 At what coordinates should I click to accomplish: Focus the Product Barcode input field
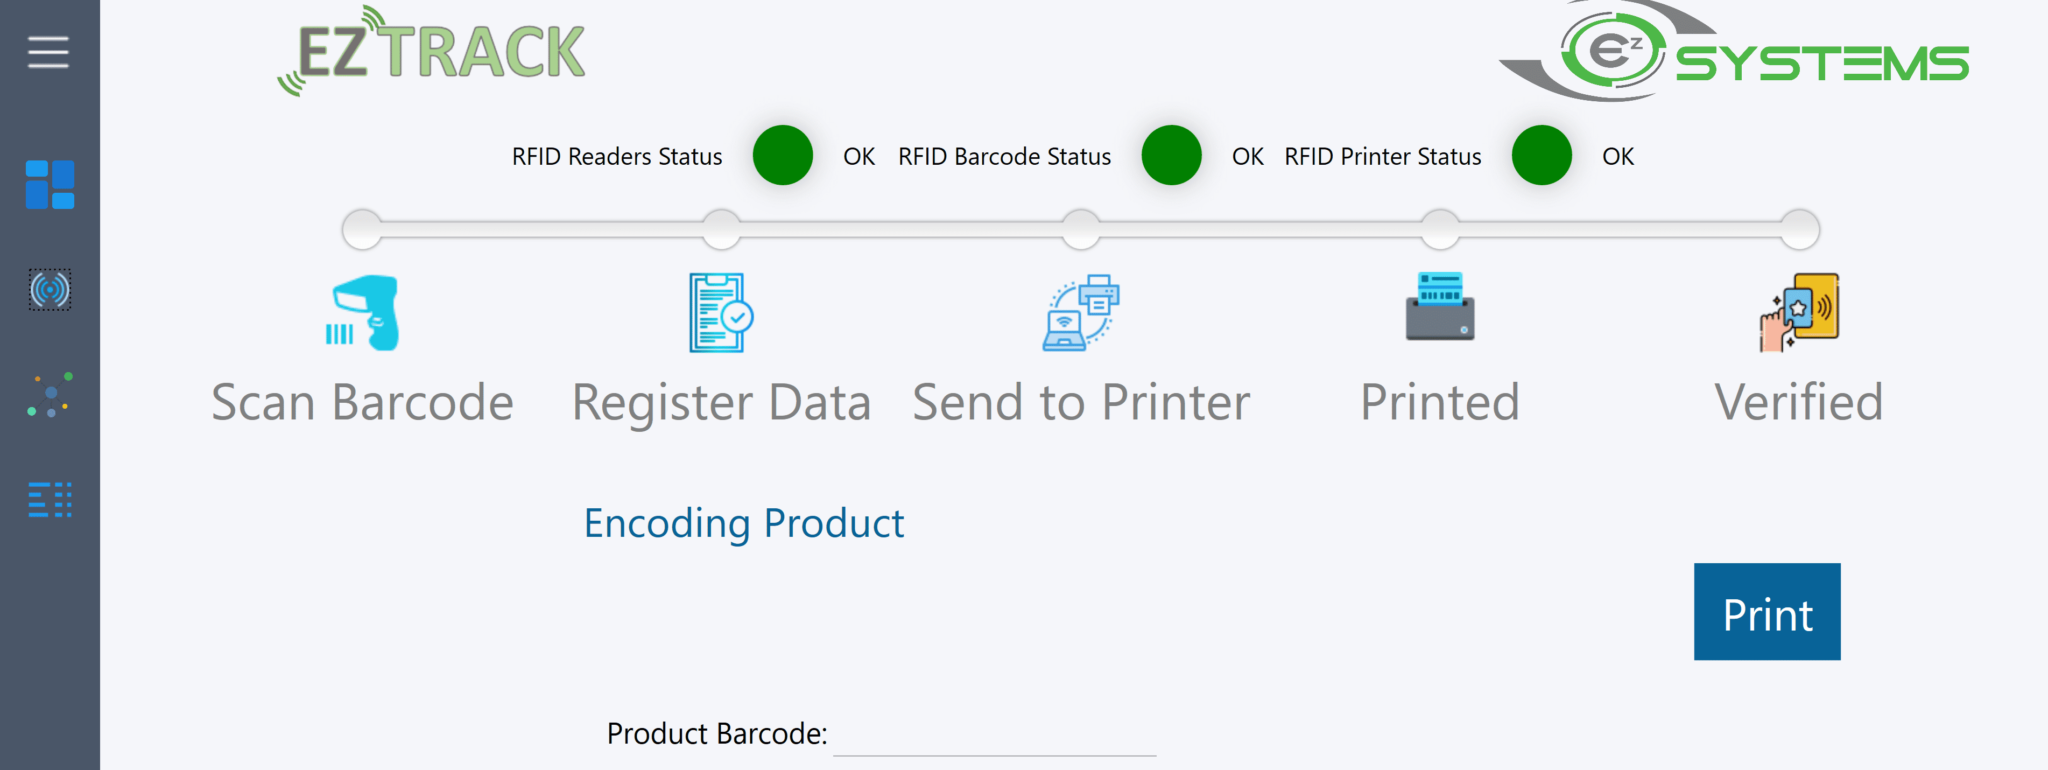pos(994,736)
